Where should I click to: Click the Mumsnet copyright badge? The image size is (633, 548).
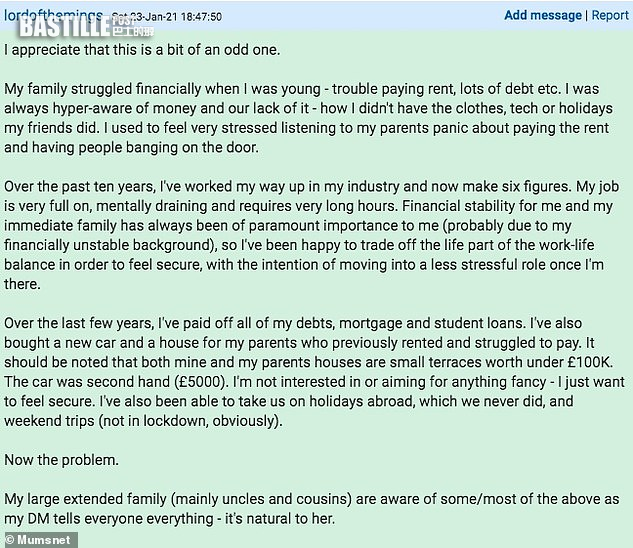click(39, 540)
